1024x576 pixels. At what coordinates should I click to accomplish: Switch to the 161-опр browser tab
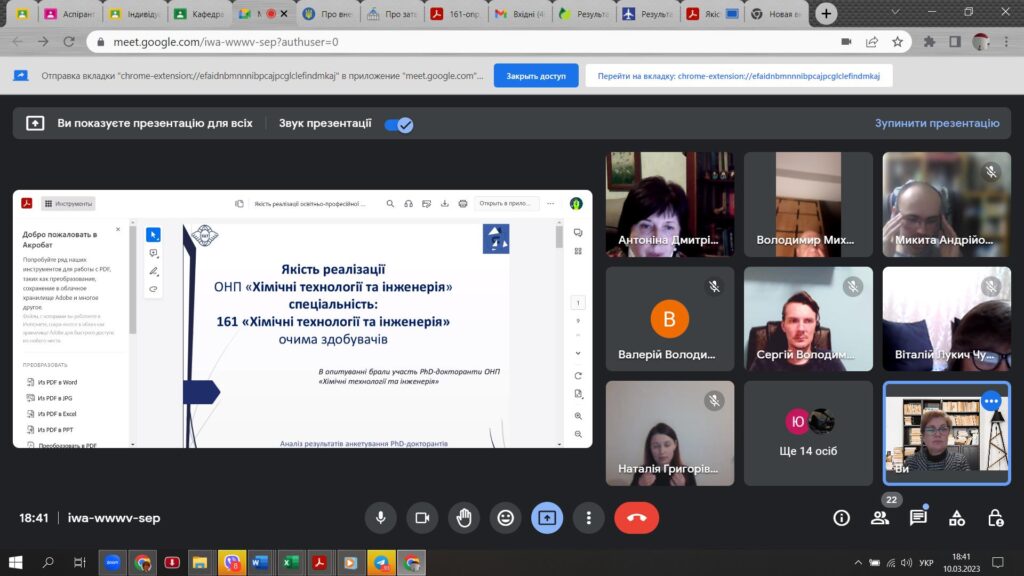pos(457,14)
